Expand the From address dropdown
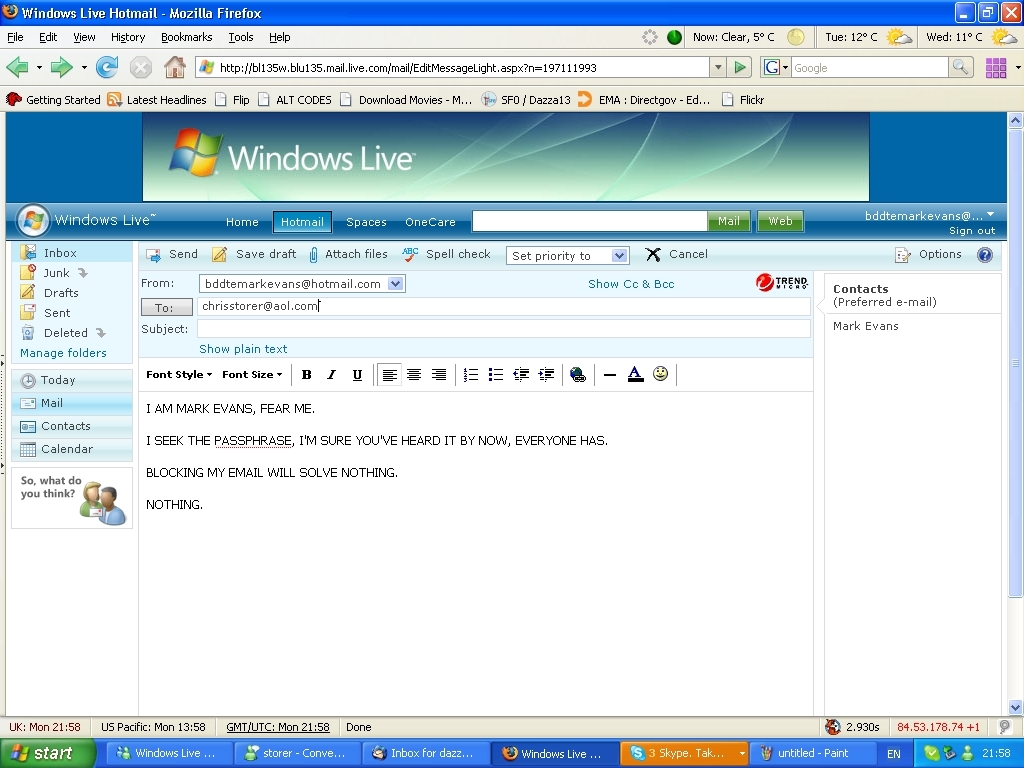The width and height of the screenshot is (1024, 768). [x=396, y=284]
